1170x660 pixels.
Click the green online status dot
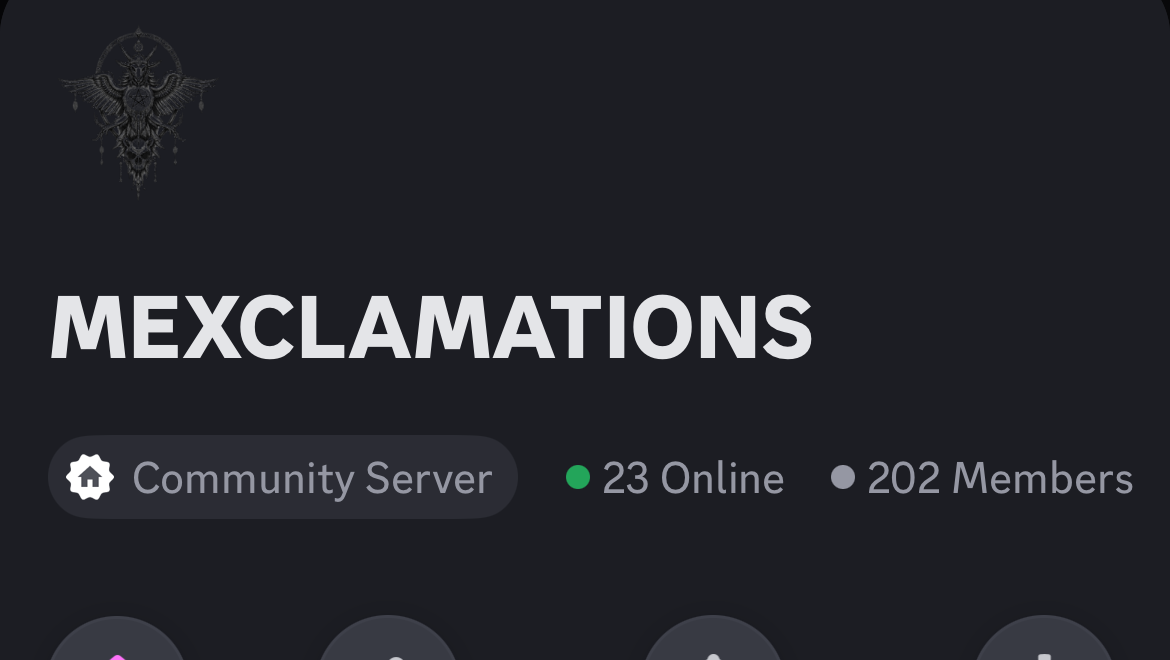pyautogui.click(x=578, y=477)
